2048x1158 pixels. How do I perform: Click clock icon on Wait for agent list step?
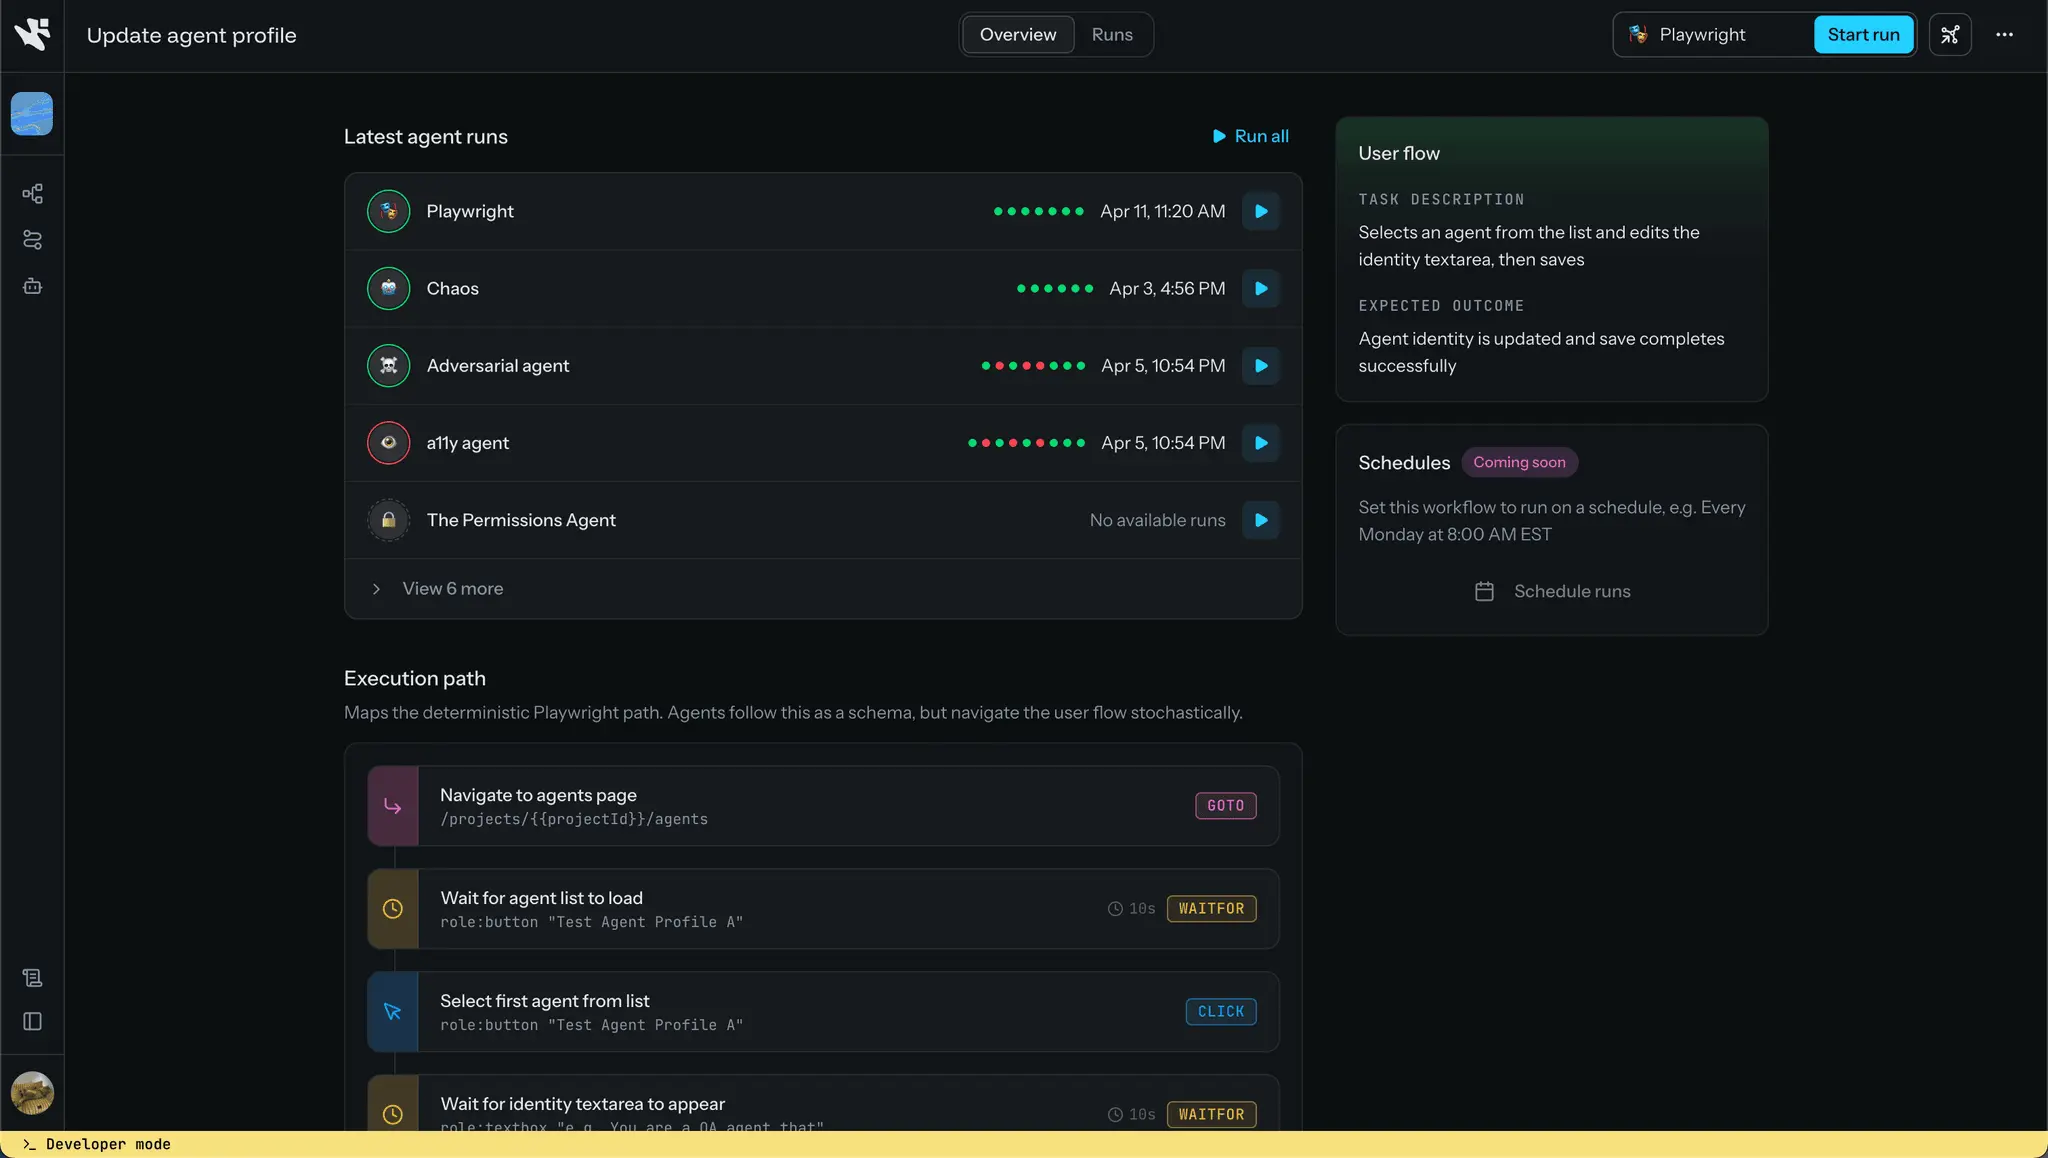pyautogui.click(x=393, y=909)
